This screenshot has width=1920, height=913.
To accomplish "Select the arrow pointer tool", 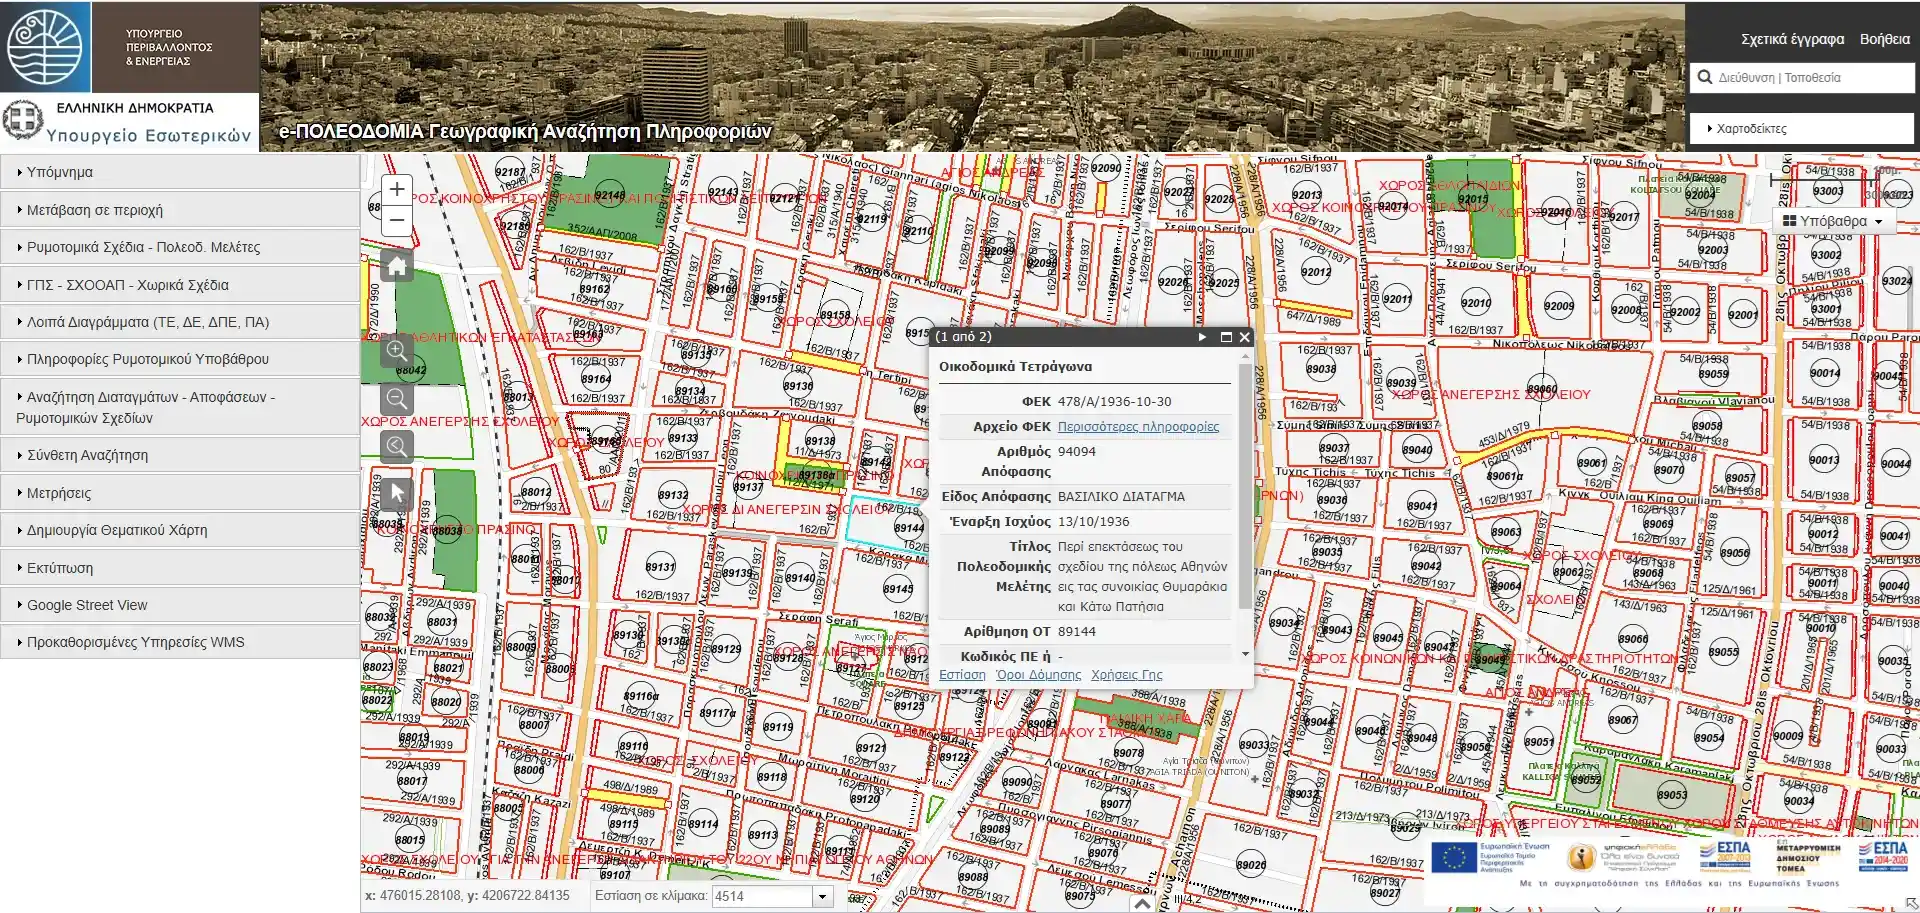I will tap(397, 493).
